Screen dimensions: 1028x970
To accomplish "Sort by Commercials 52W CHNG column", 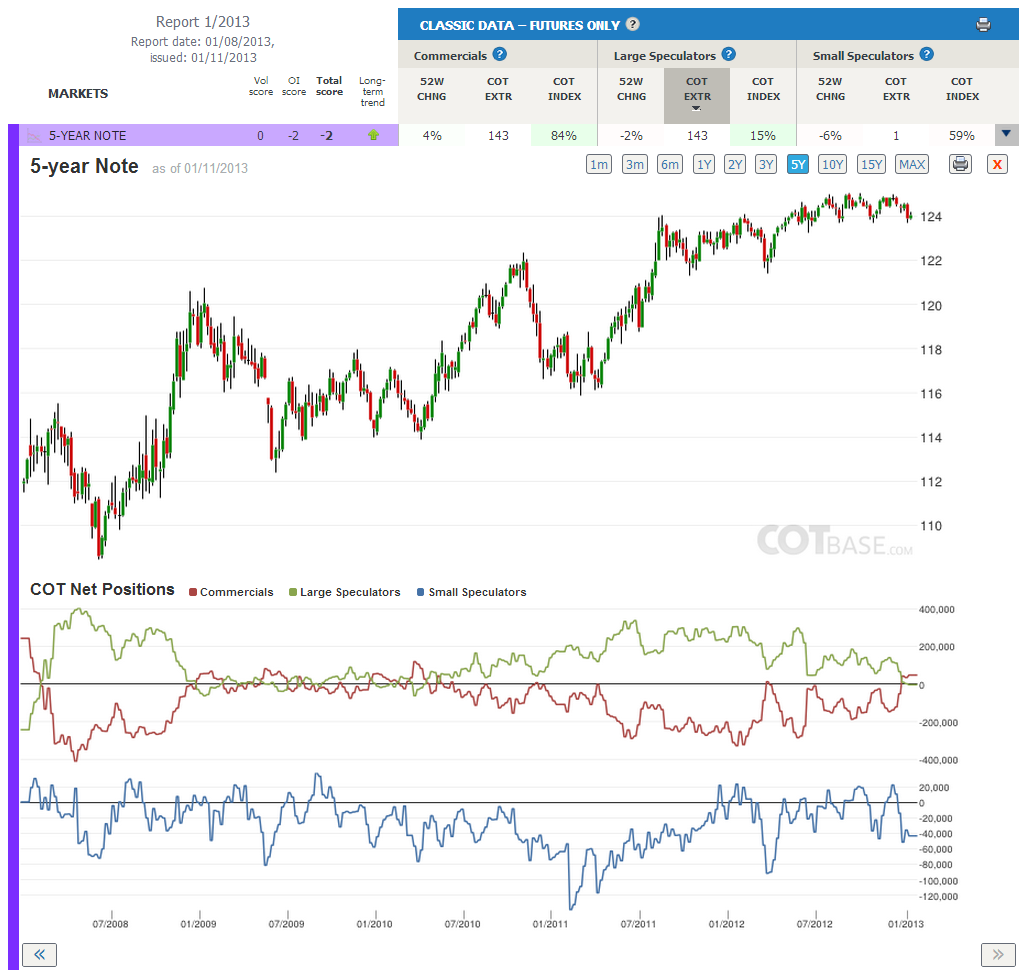I will pos(431,89).
